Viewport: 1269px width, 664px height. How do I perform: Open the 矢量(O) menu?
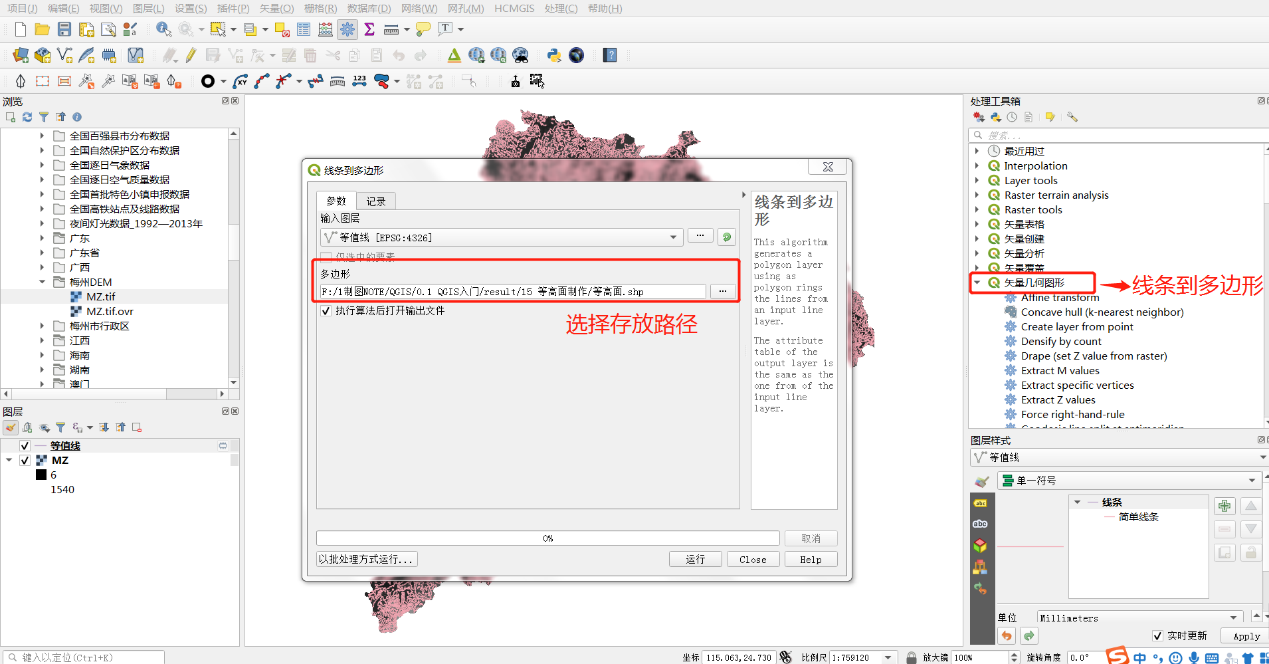click(277, 8)
